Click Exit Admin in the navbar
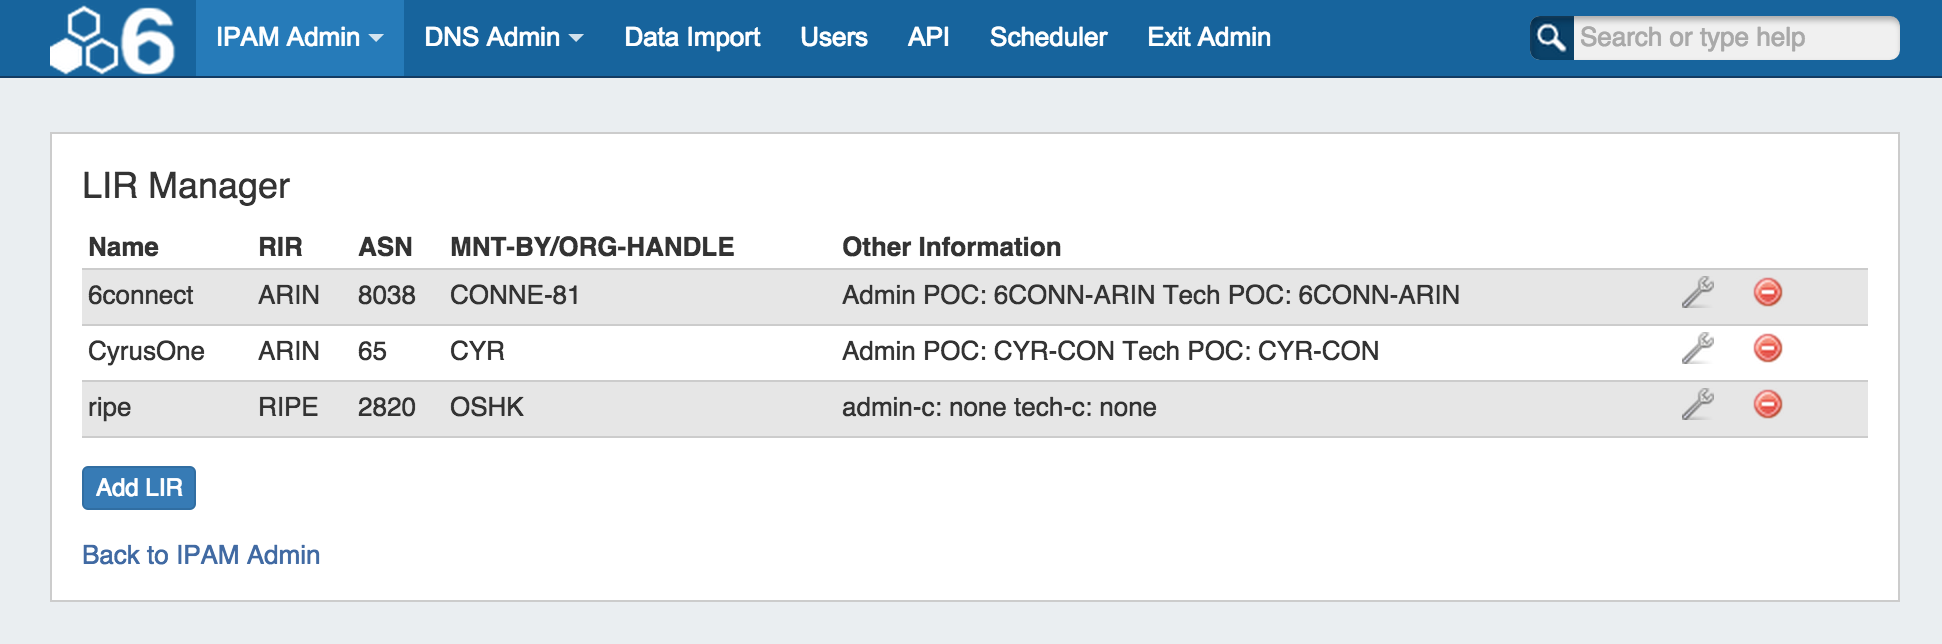Image resolution: width=1942 pixels, height=644 pixels. tap(1208, 38)
